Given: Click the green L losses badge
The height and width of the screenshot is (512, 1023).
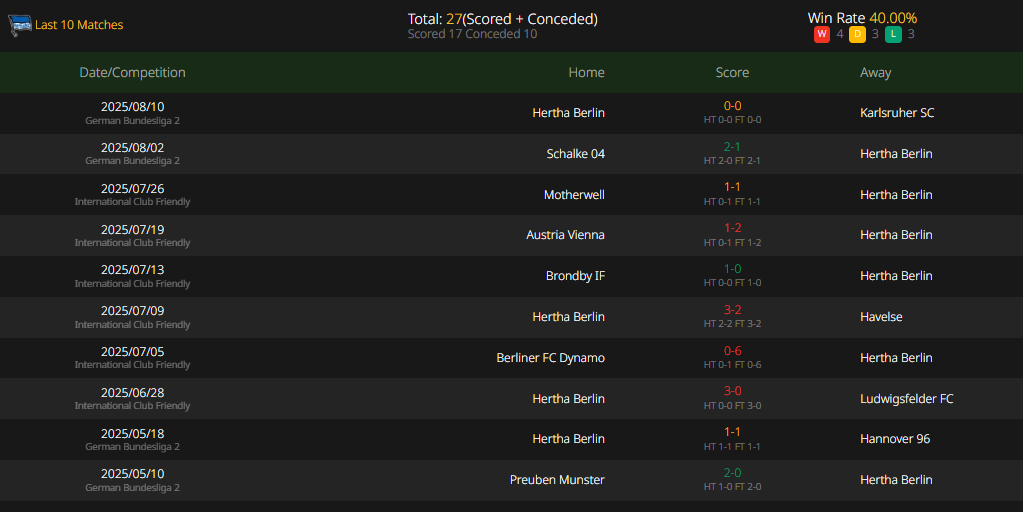Looking at the screenshot, I should 893,34.
